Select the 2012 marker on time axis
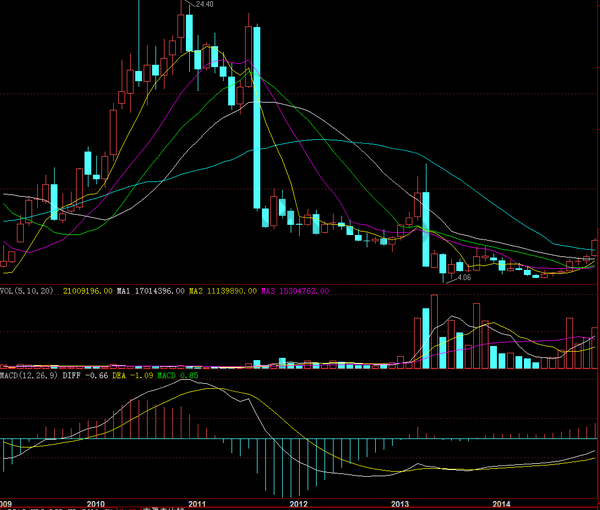This screenshot has width=600, height=510. coord(299,503)
